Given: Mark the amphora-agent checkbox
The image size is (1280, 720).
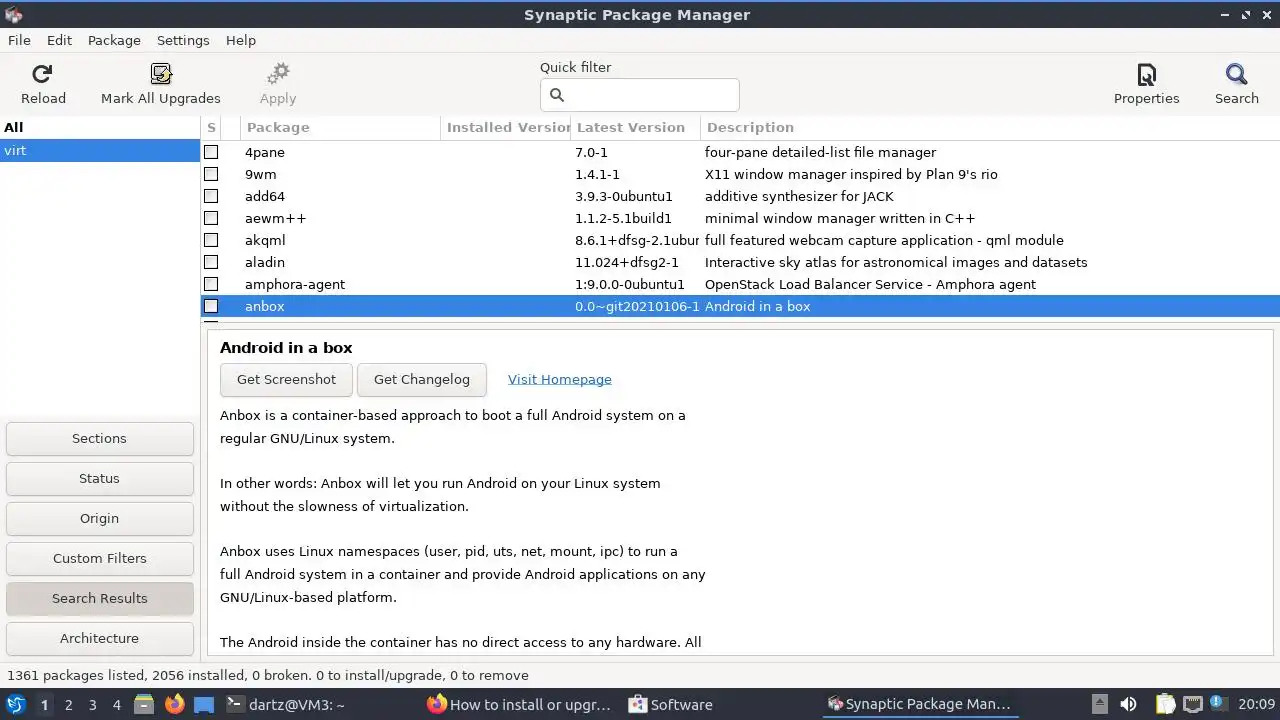Looking at the screenshot, I should coord(211,284).
